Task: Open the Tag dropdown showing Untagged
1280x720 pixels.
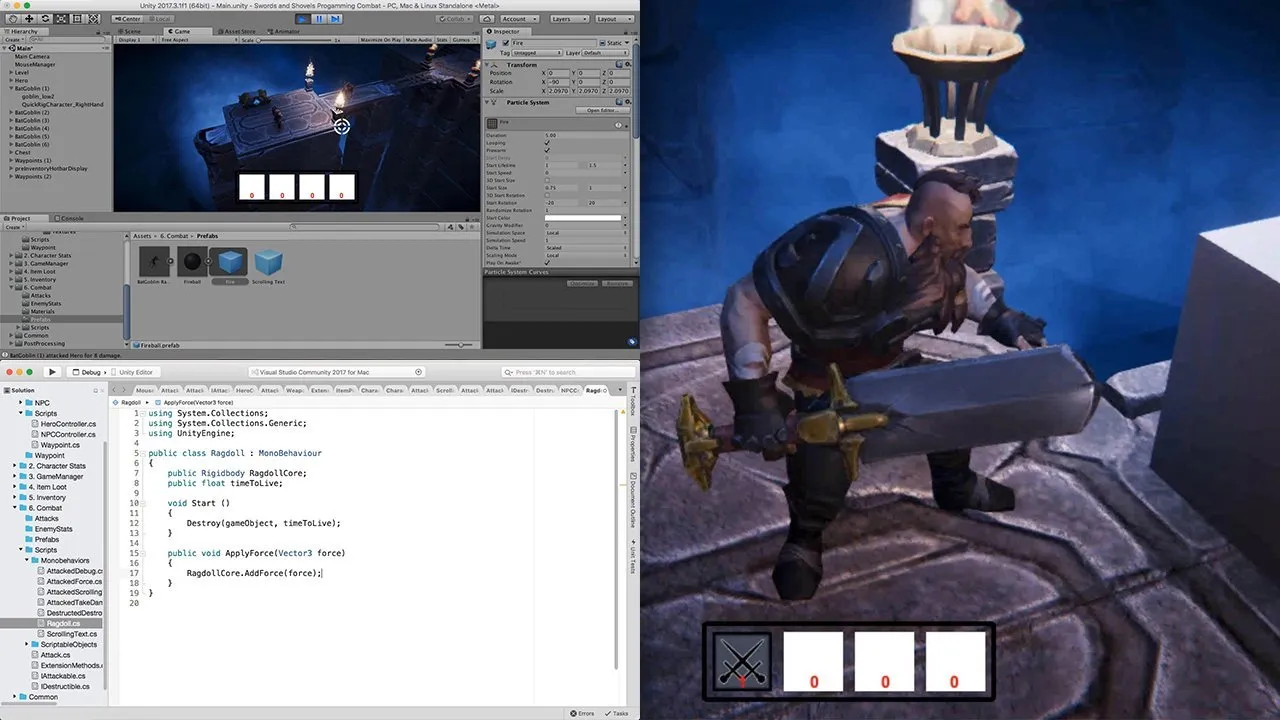Action: click(x=539, y=53)
